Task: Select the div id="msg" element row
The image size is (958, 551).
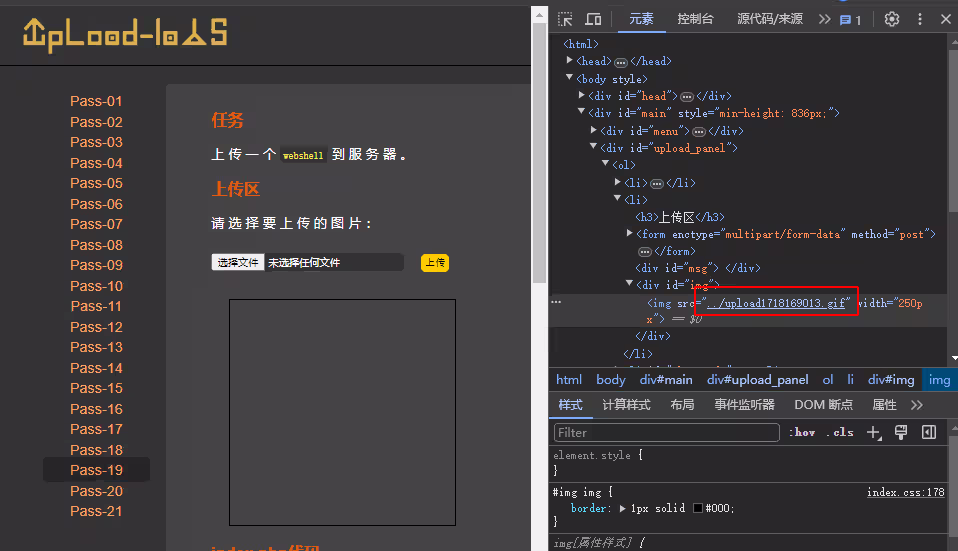Action: 698,268
